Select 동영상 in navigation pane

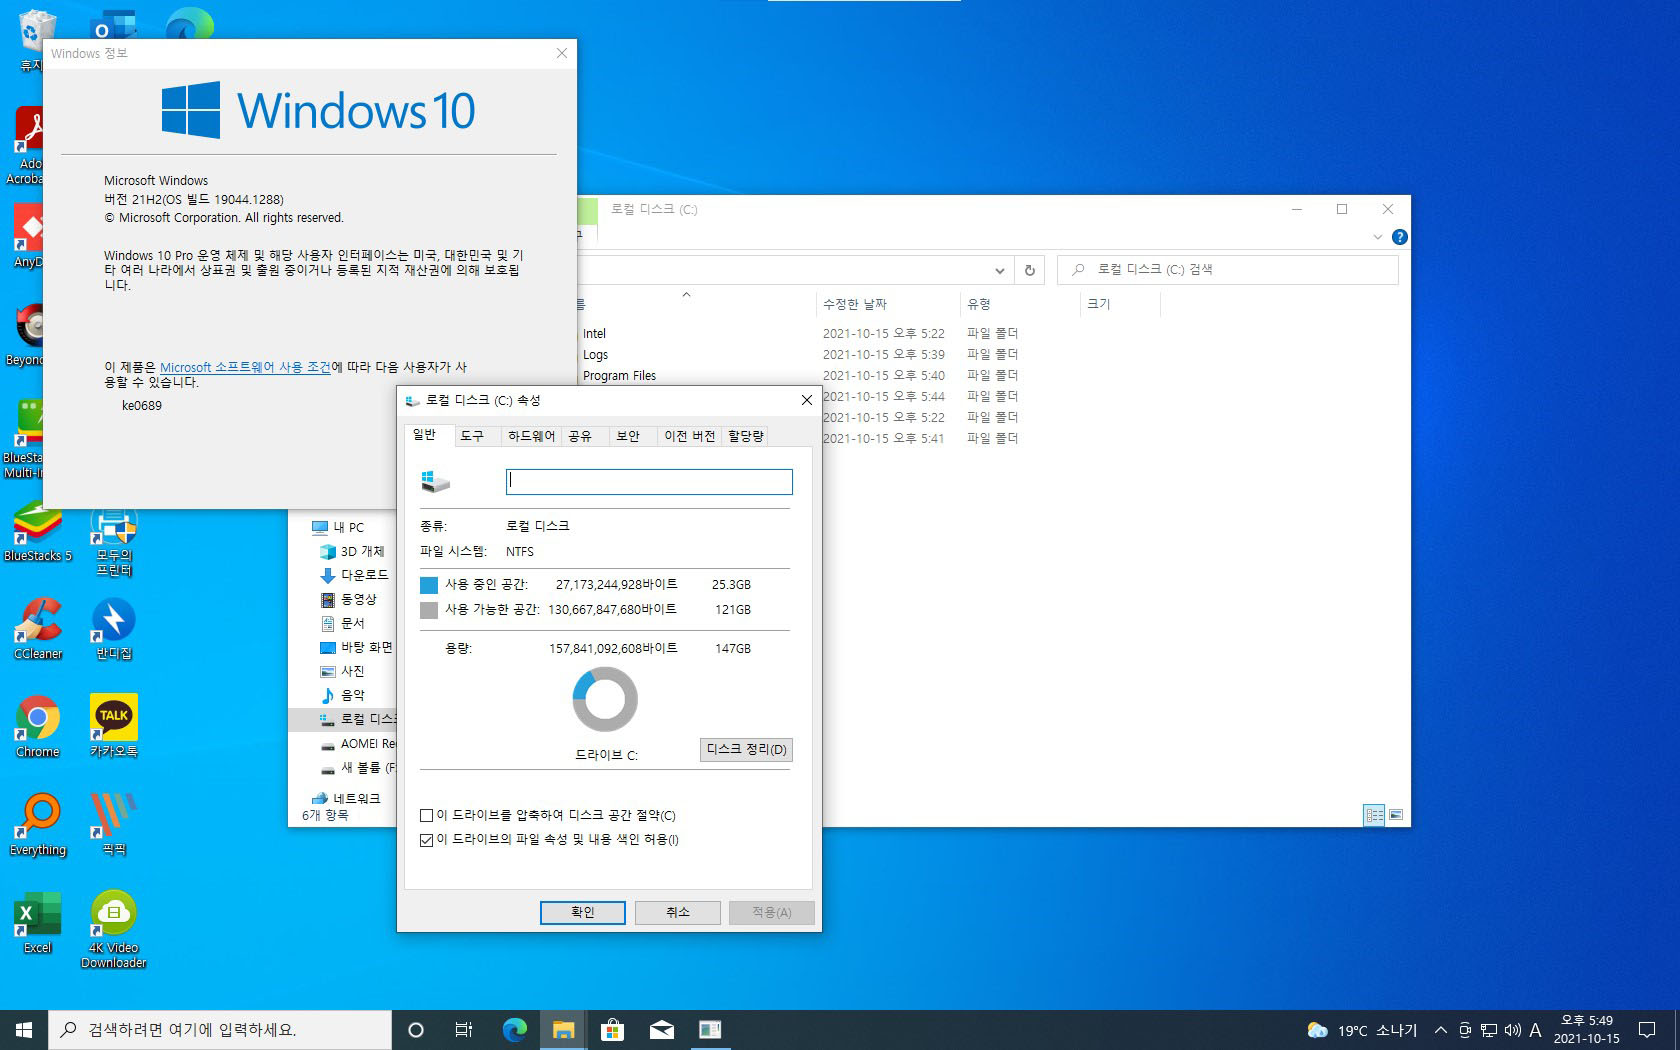[x=348, y=599]
